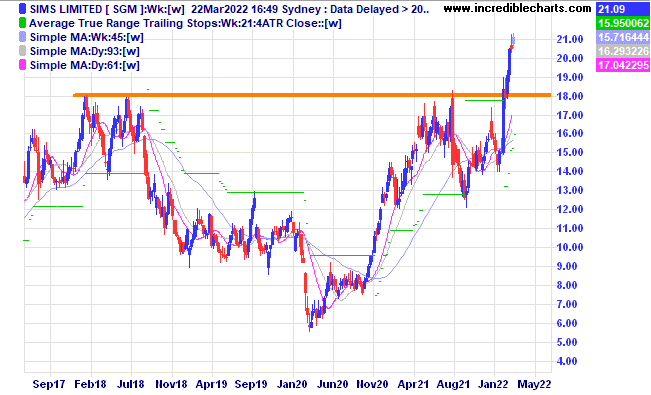
Task: Click the lavender 15.716444 value box
Action: (x=623, y=37)
